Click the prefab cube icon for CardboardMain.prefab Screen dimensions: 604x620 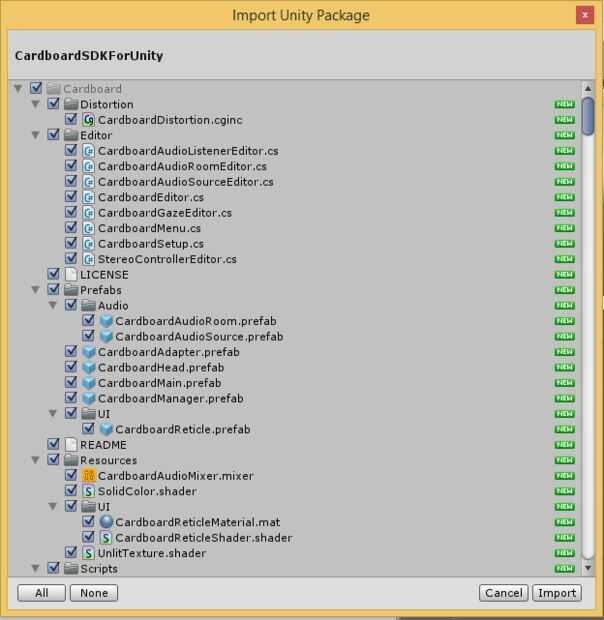[x=89, y=382]
